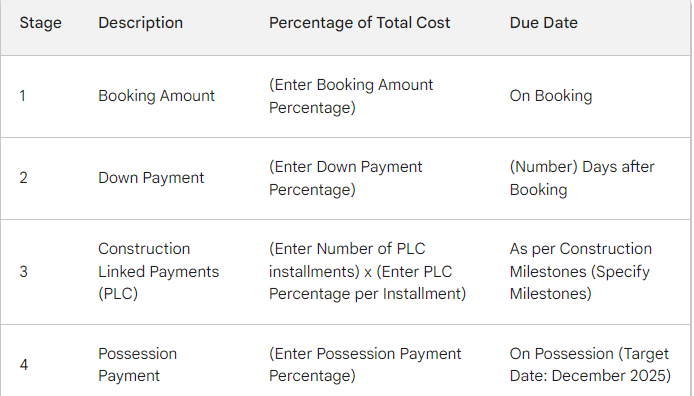694x396 pixels.
Task: Select stage number 3 cell
Action: pos(23,272)
